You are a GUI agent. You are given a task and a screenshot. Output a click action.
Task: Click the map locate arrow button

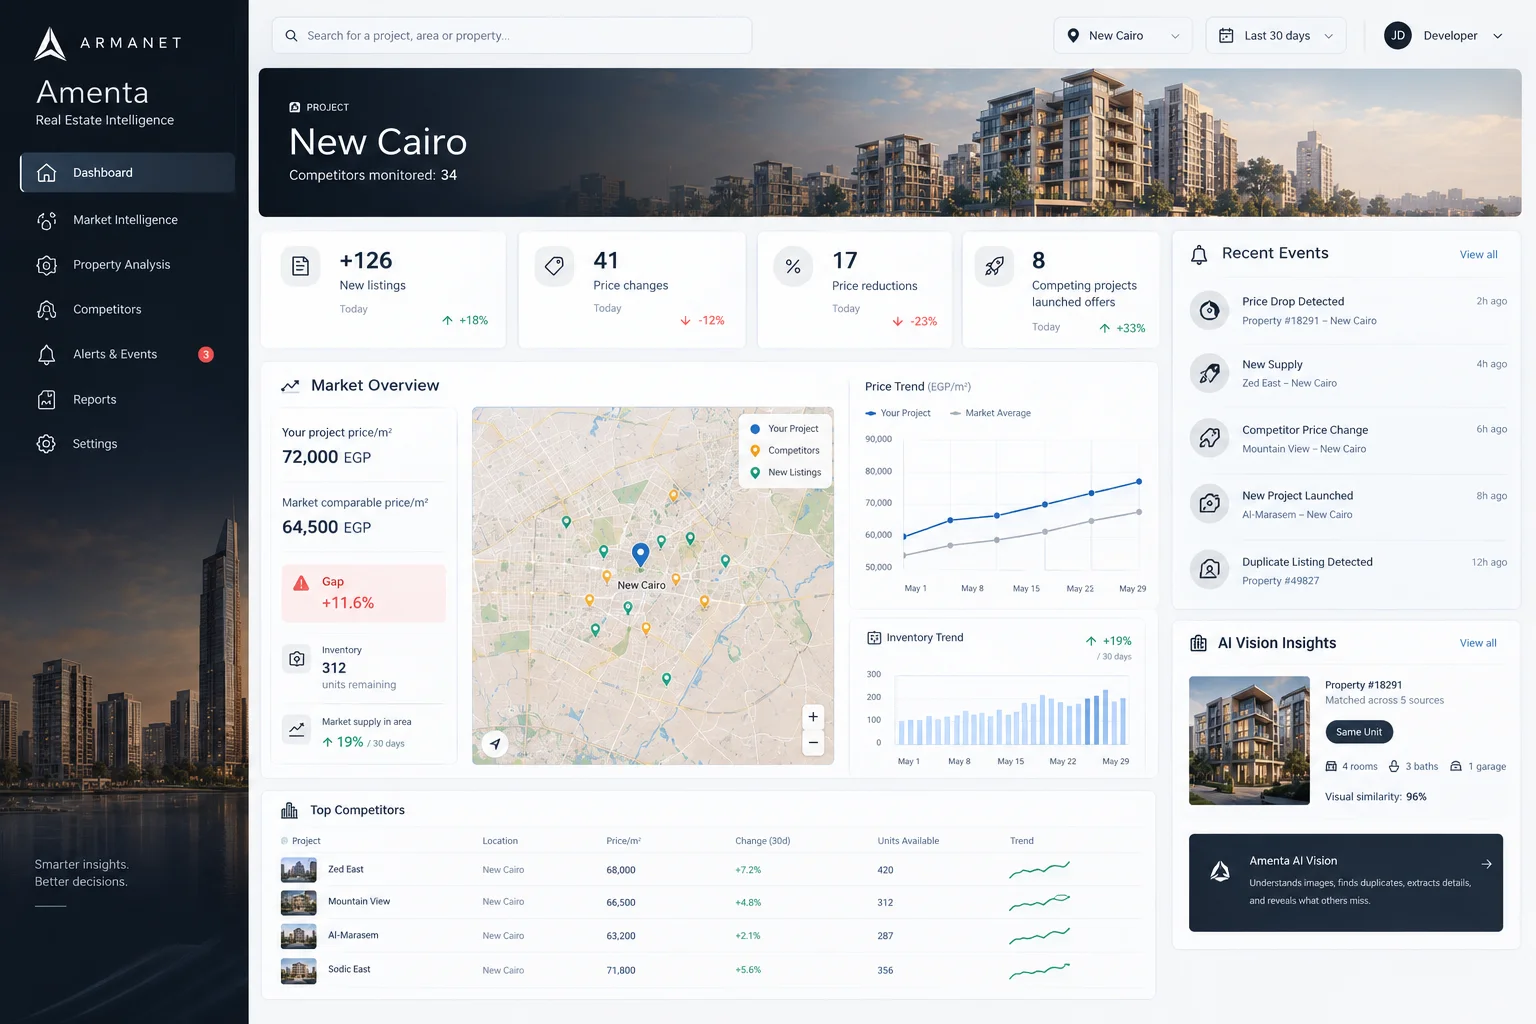pyautogui.click(x=495, y=744)
